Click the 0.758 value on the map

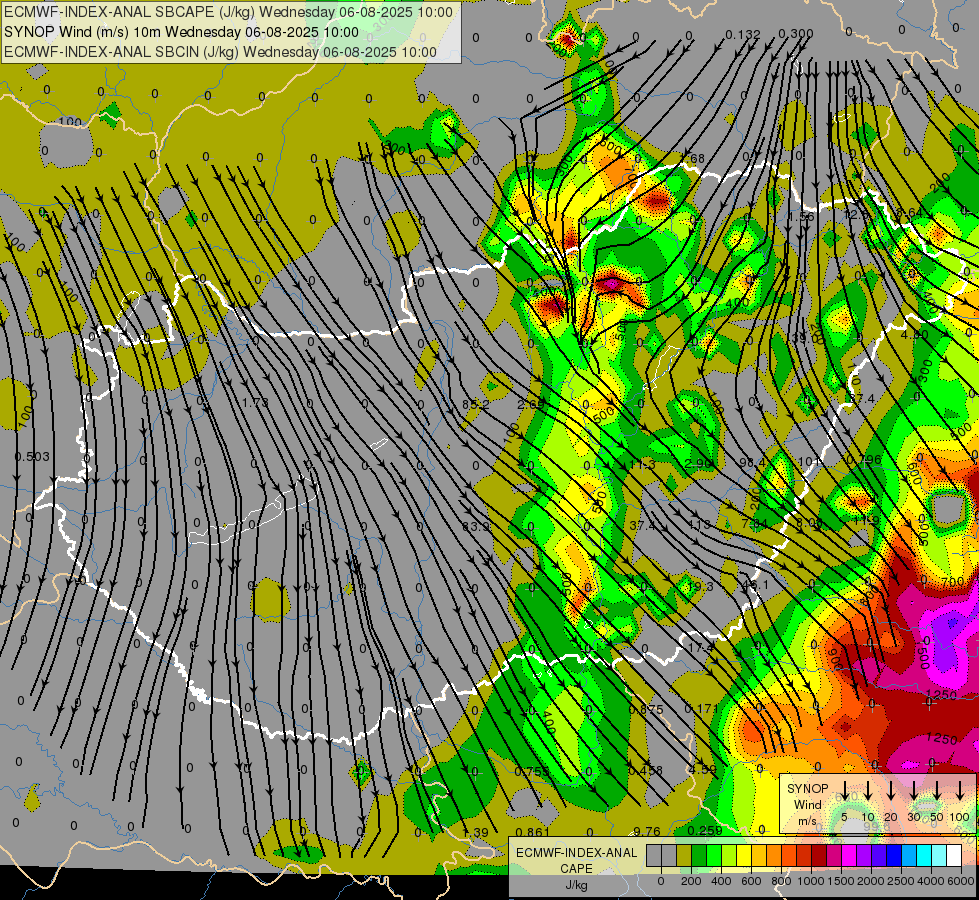[532, 771]
